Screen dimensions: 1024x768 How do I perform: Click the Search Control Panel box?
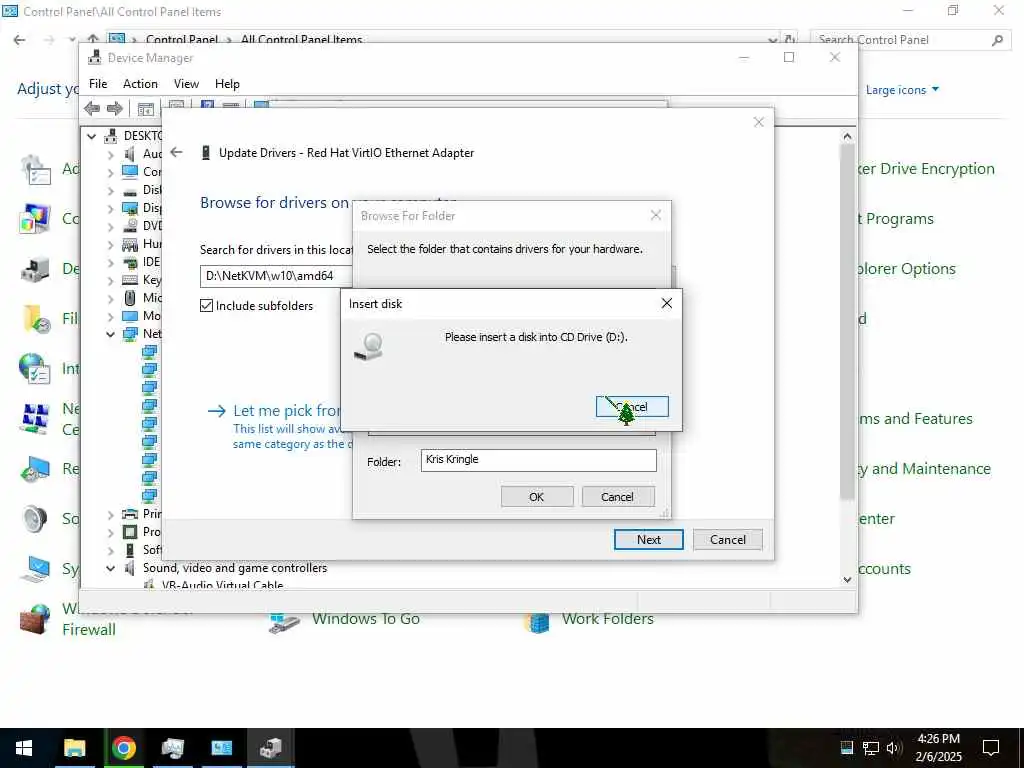coord(910,40)
